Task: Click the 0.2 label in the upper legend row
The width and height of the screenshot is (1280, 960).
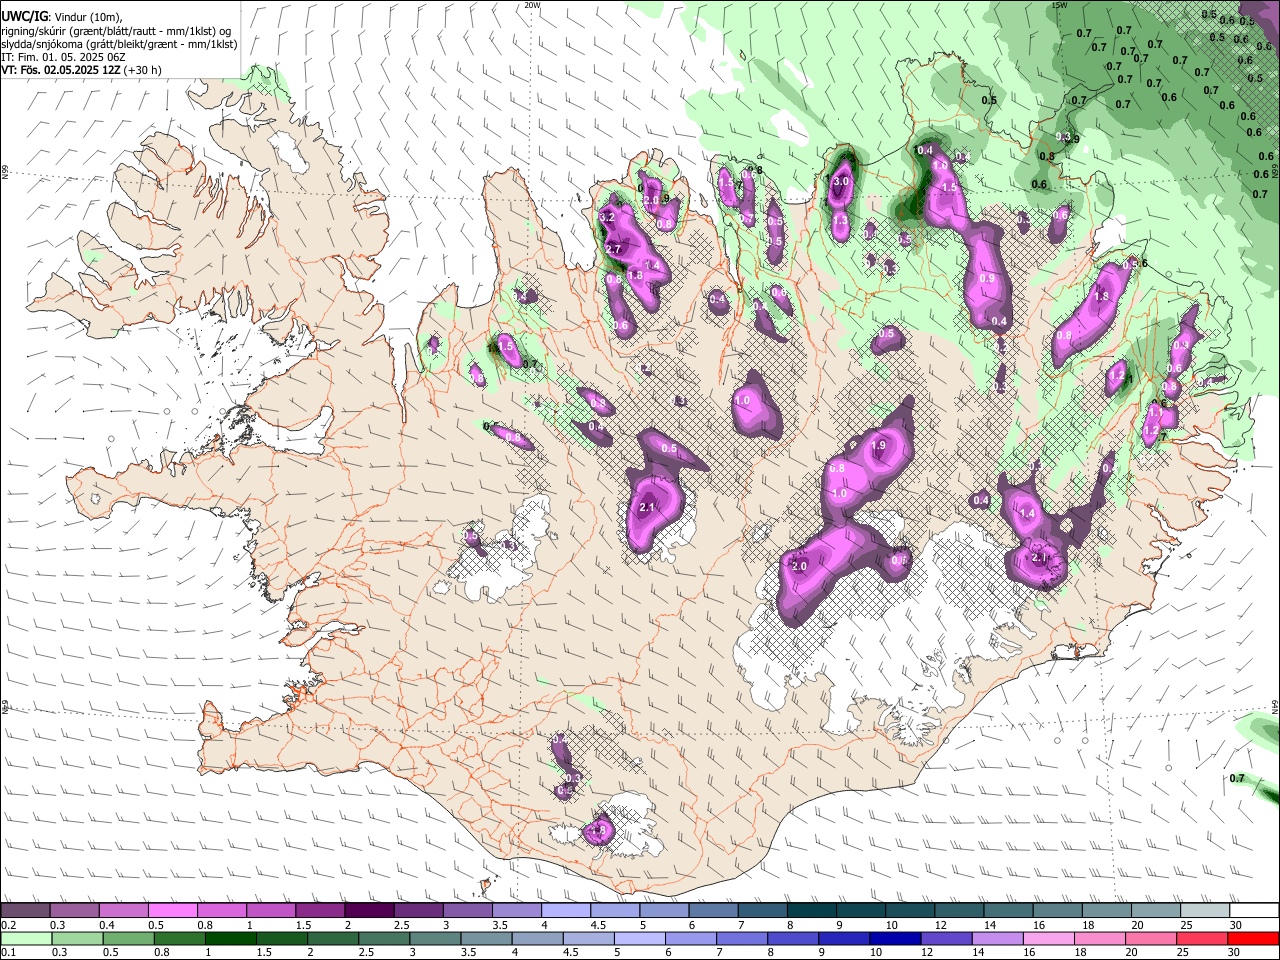Action: coord(8,925)
